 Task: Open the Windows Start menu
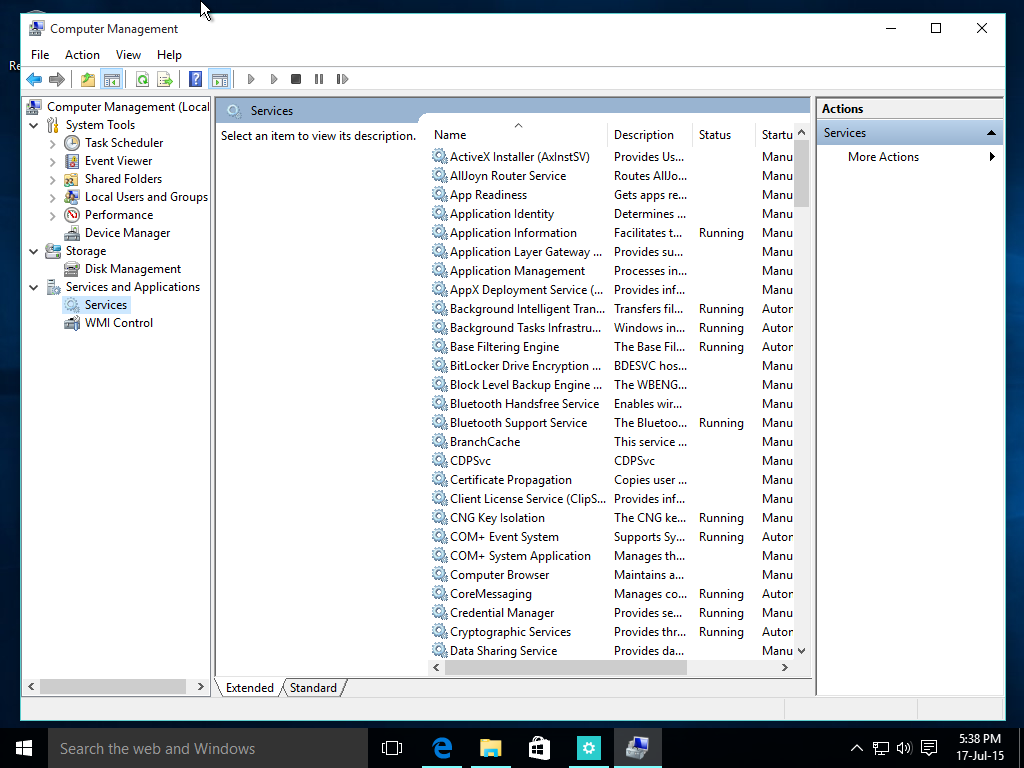point(24,748)
